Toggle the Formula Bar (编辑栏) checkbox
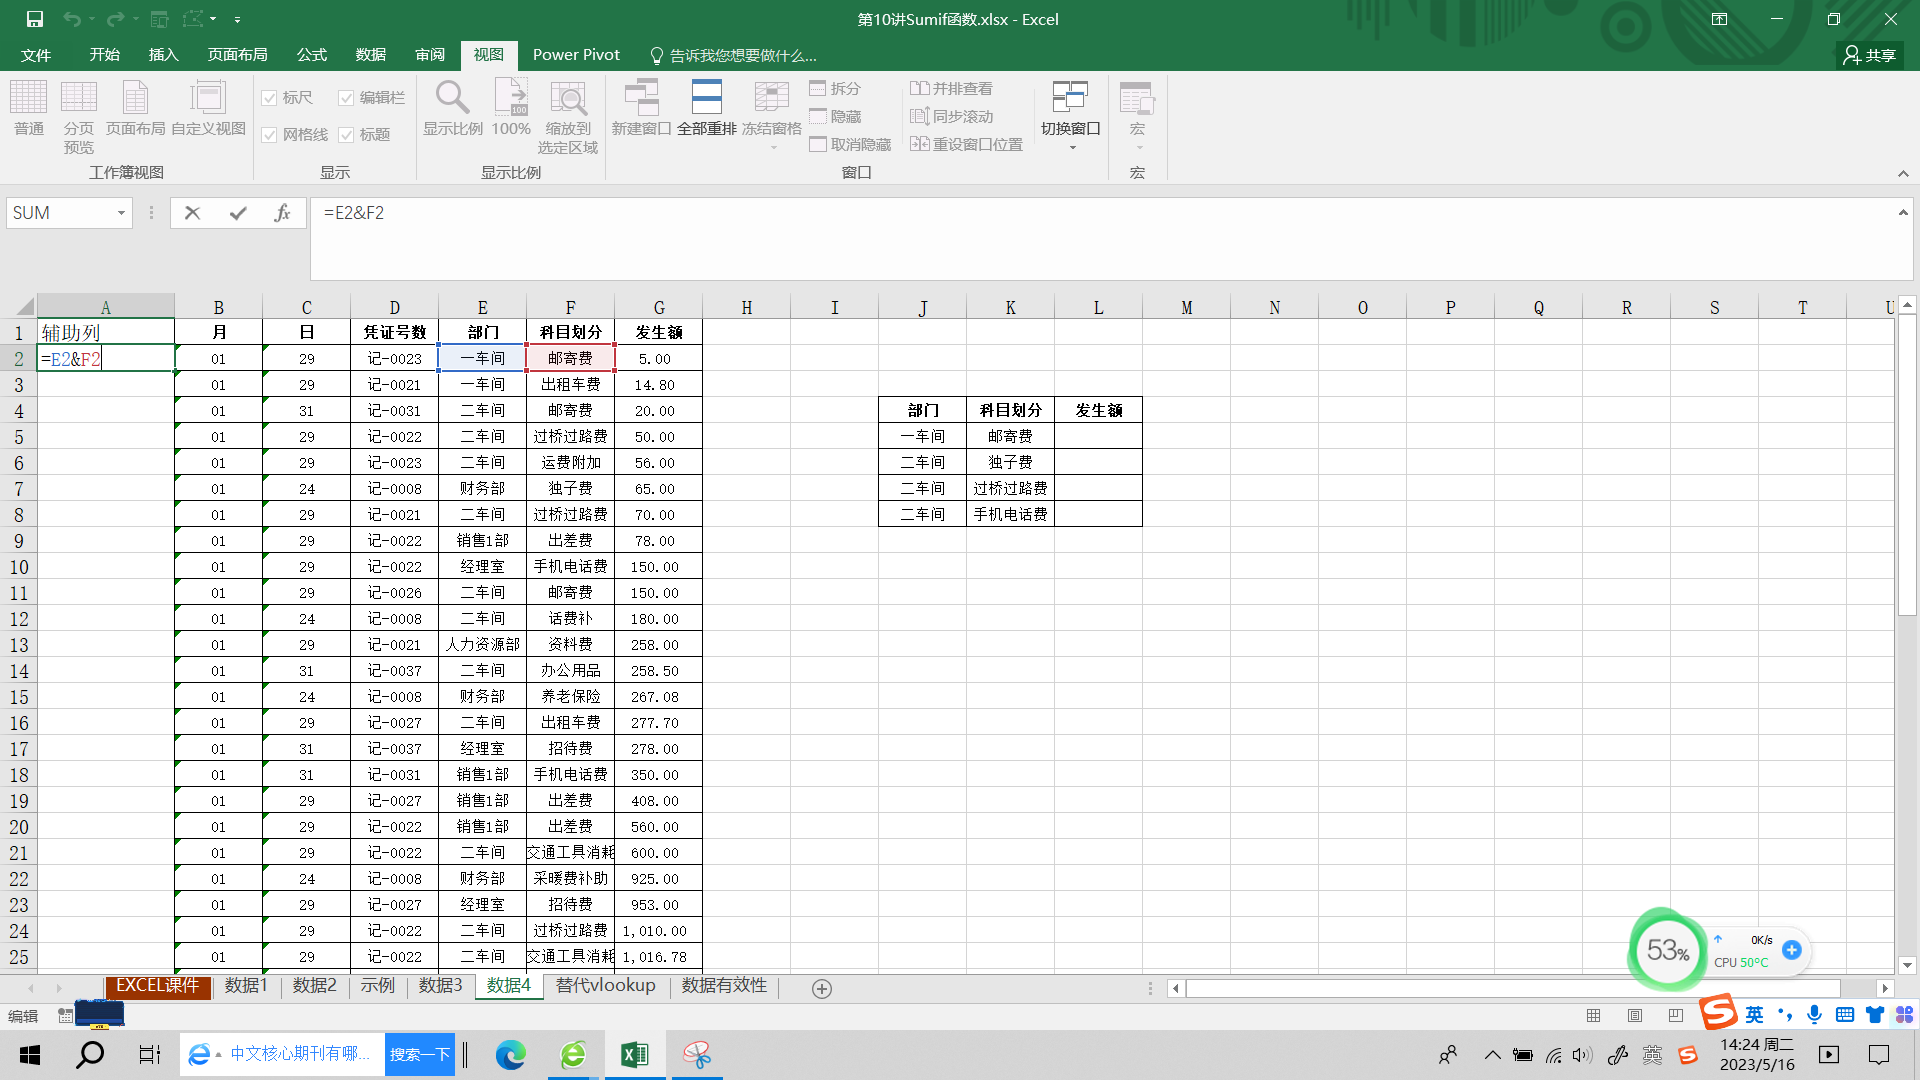The height and width of the screenshot is (1080, 1920). tap(372, 98)
